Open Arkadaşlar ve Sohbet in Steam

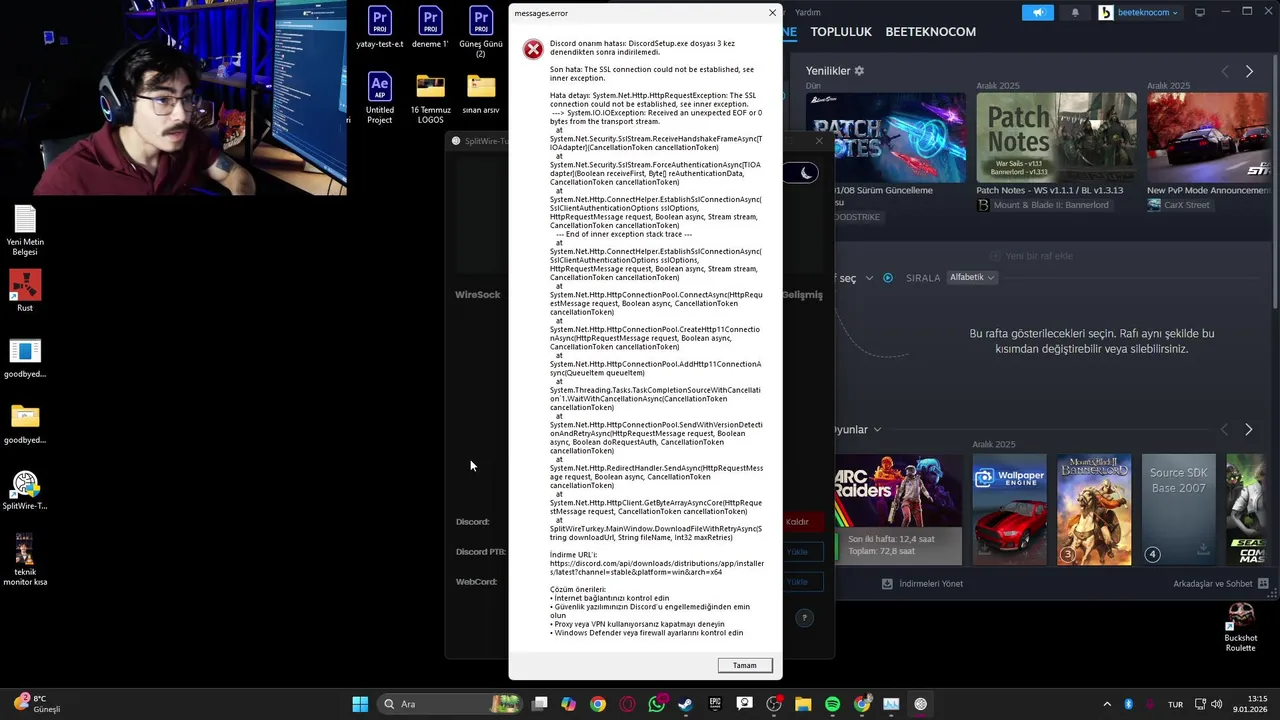point(1221,584)
